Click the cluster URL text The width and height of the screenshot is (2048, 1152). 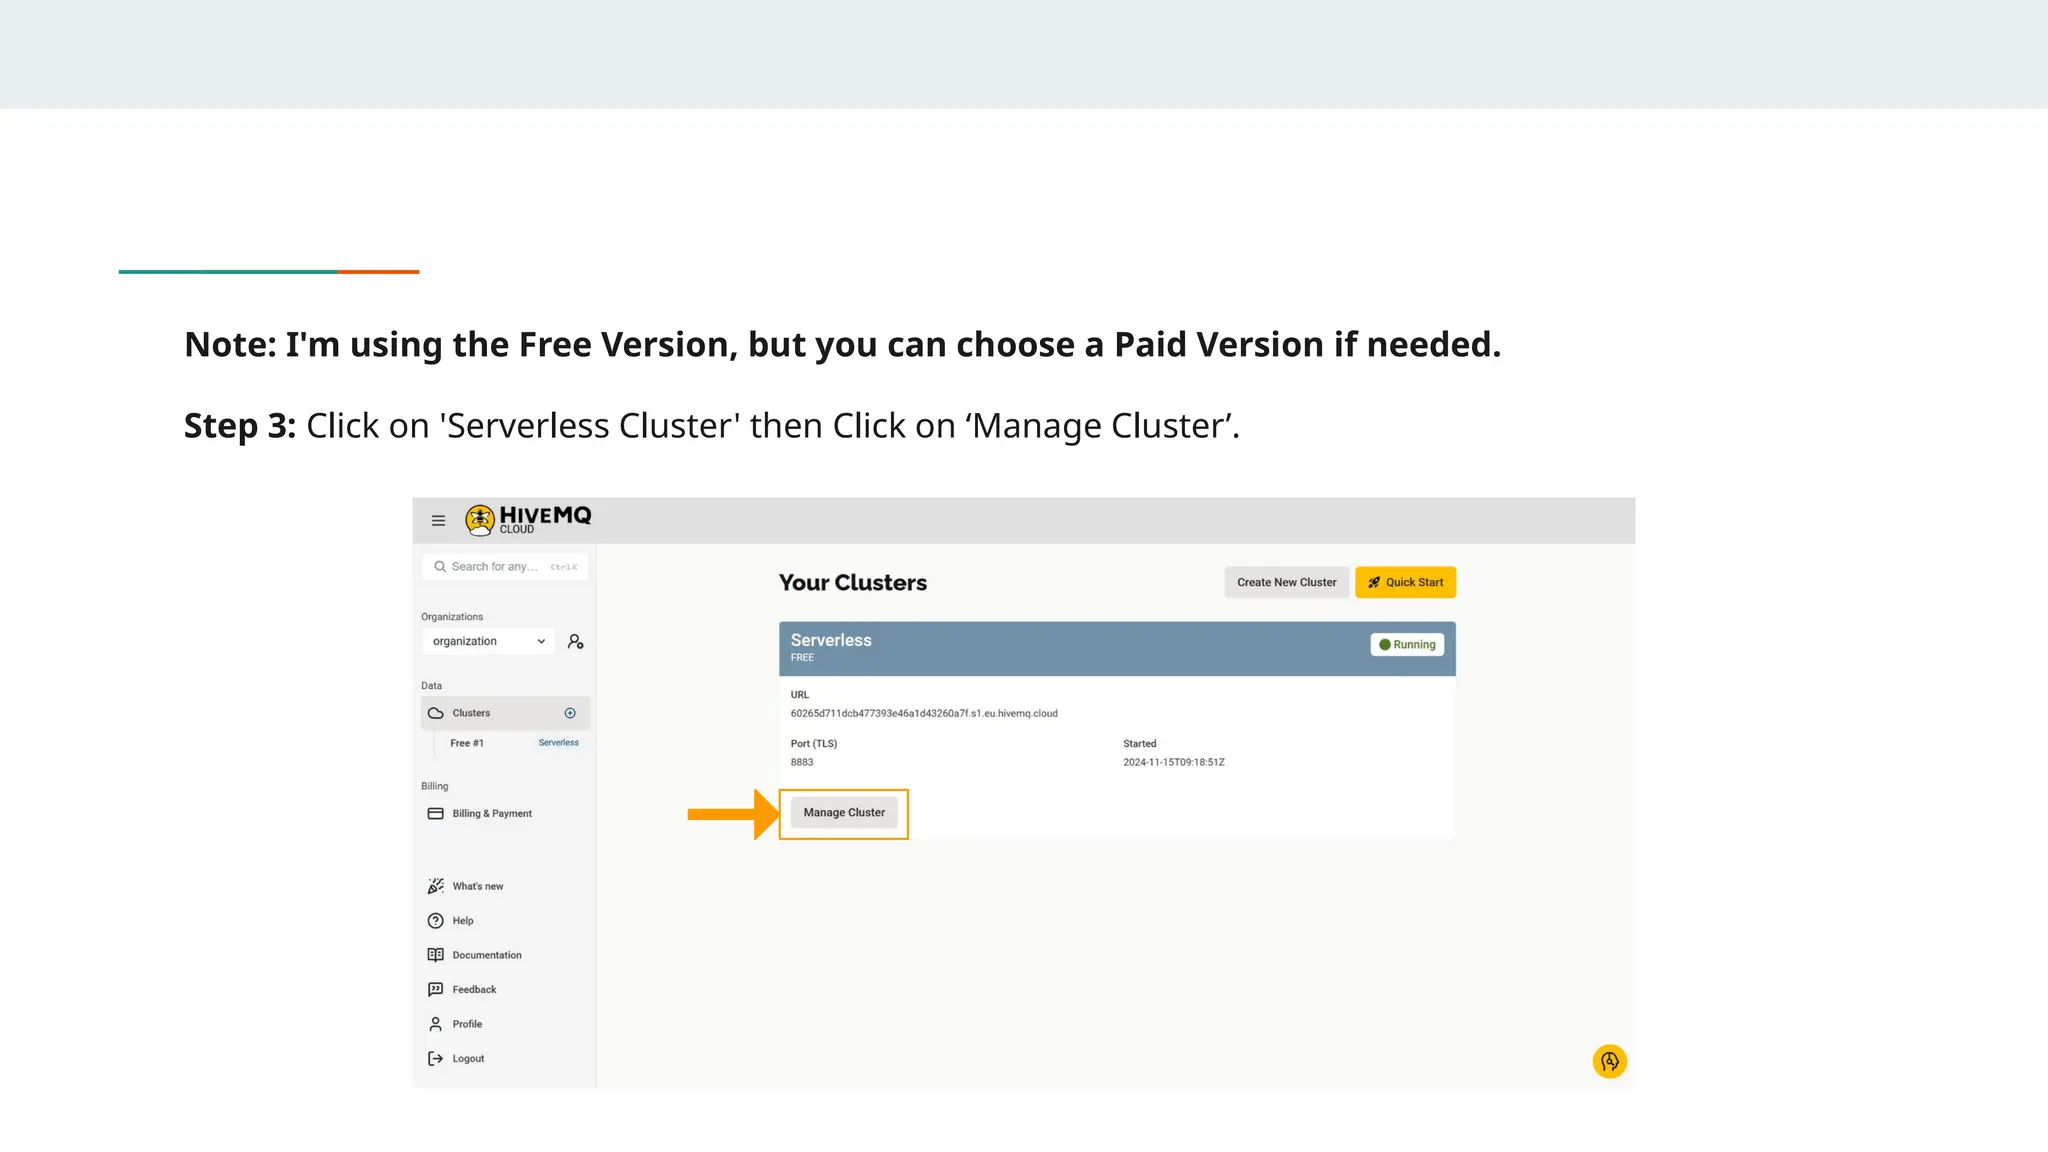tap(924, 713)
